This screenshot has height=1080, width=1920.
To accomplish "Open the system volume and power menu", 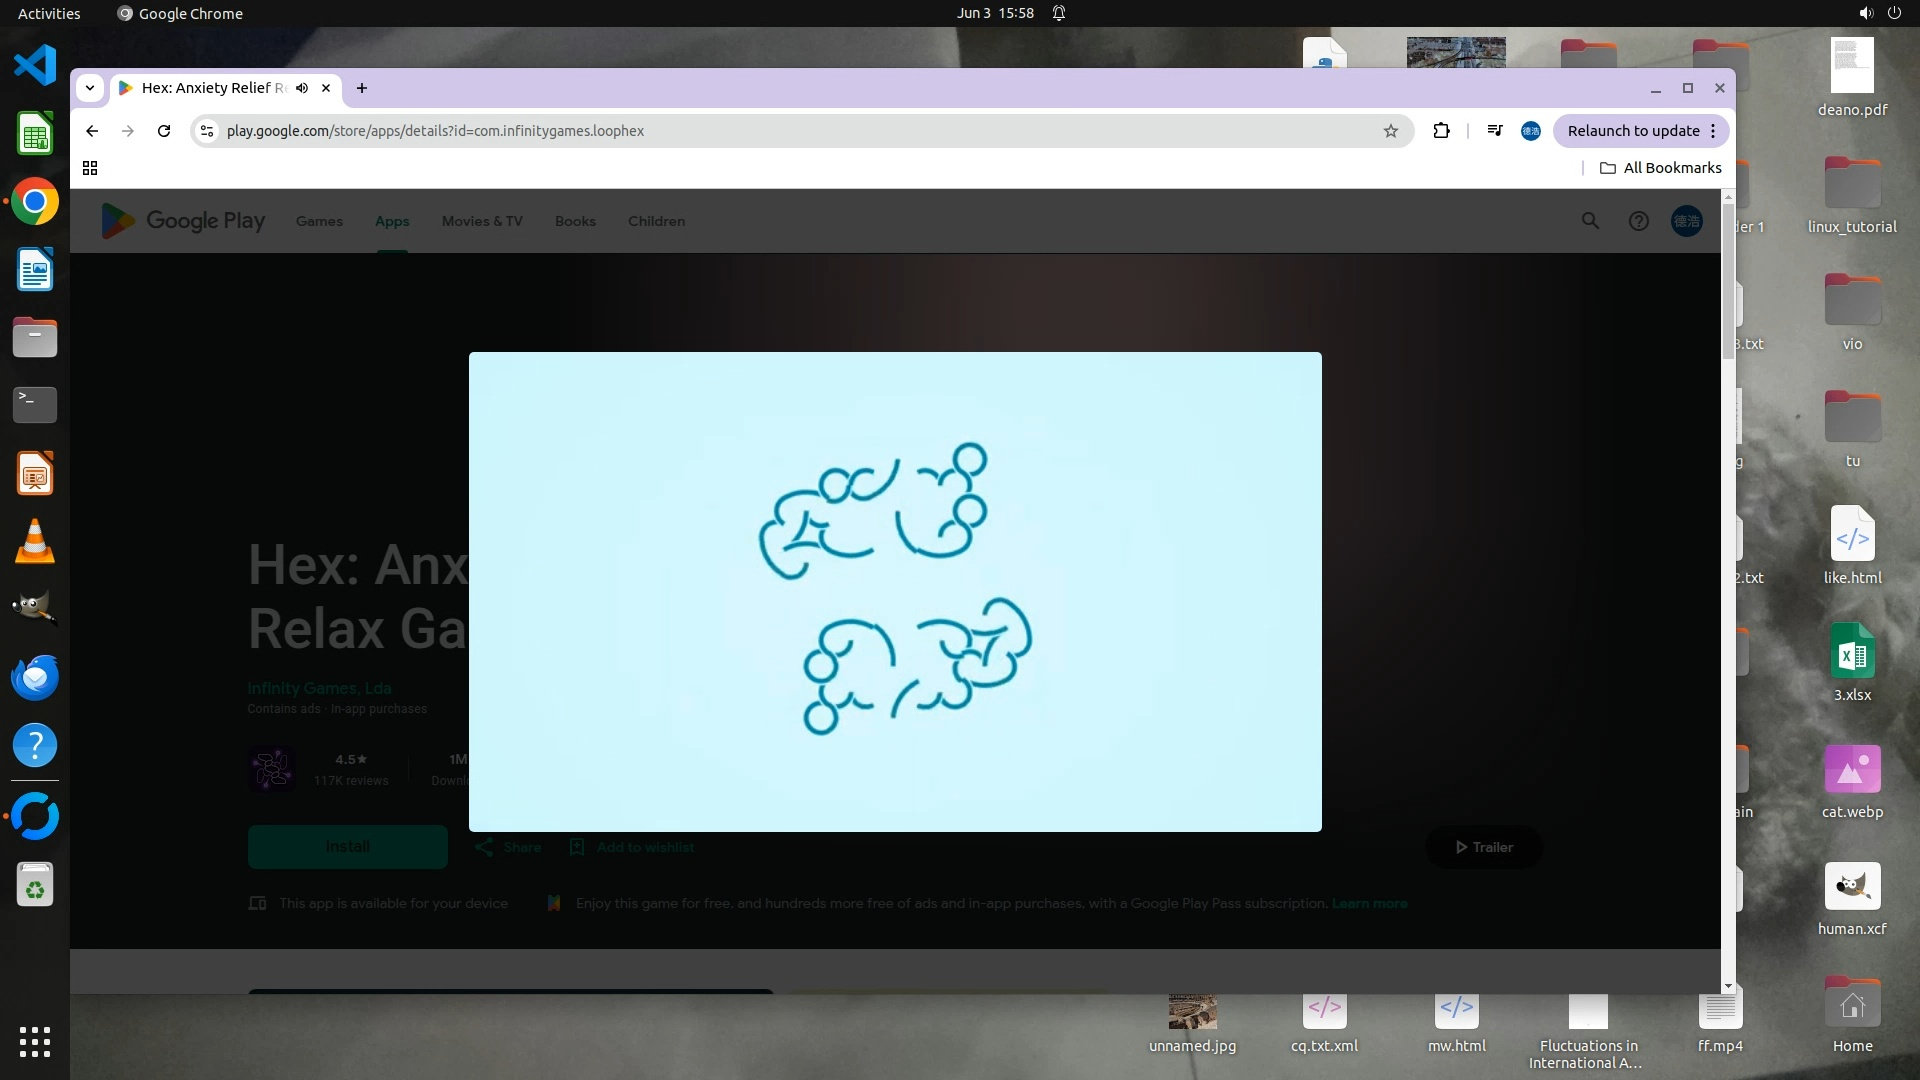I will pyautogui.click(x=1879, y=13).
